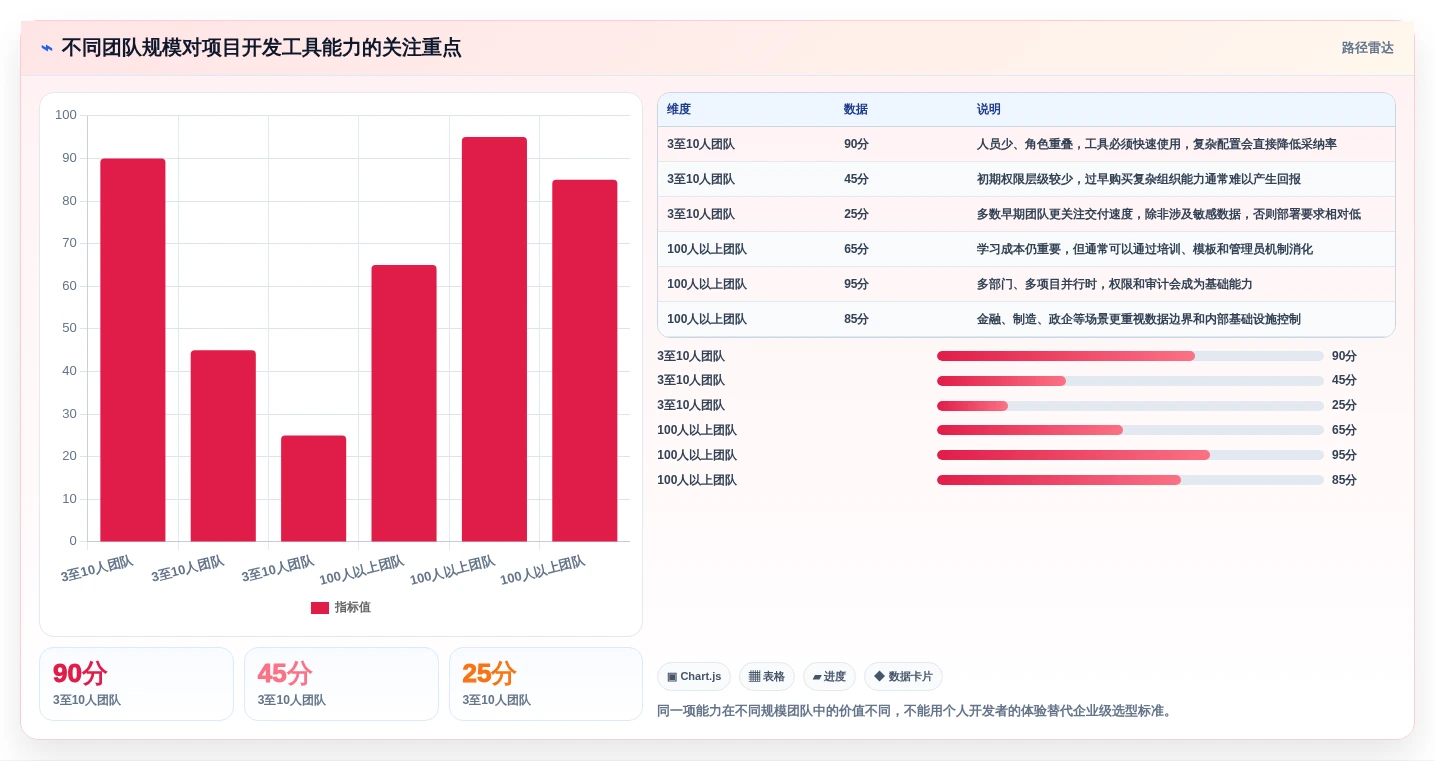This screenshot has height=761, width=1435.
Task: Click the chart bar reaching value 45
Action: pos(223,446)
